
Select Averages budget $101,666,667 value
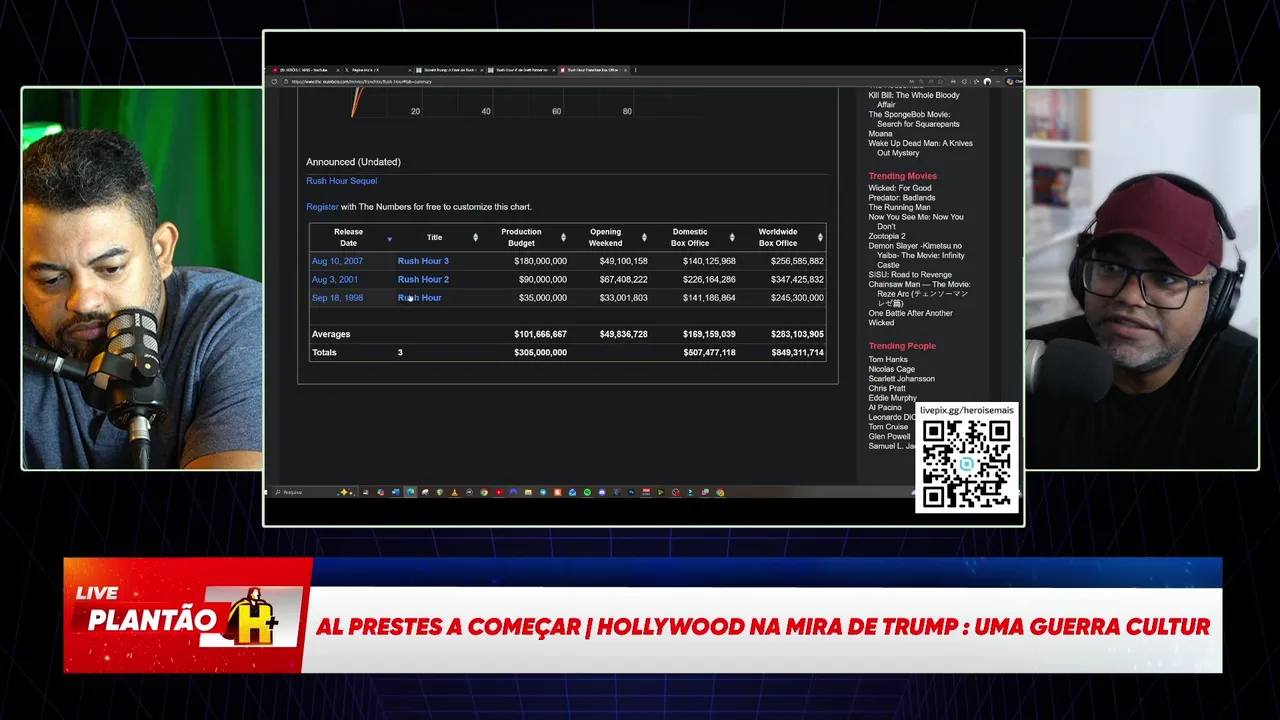pyautogui.click(x=540, y=334)
